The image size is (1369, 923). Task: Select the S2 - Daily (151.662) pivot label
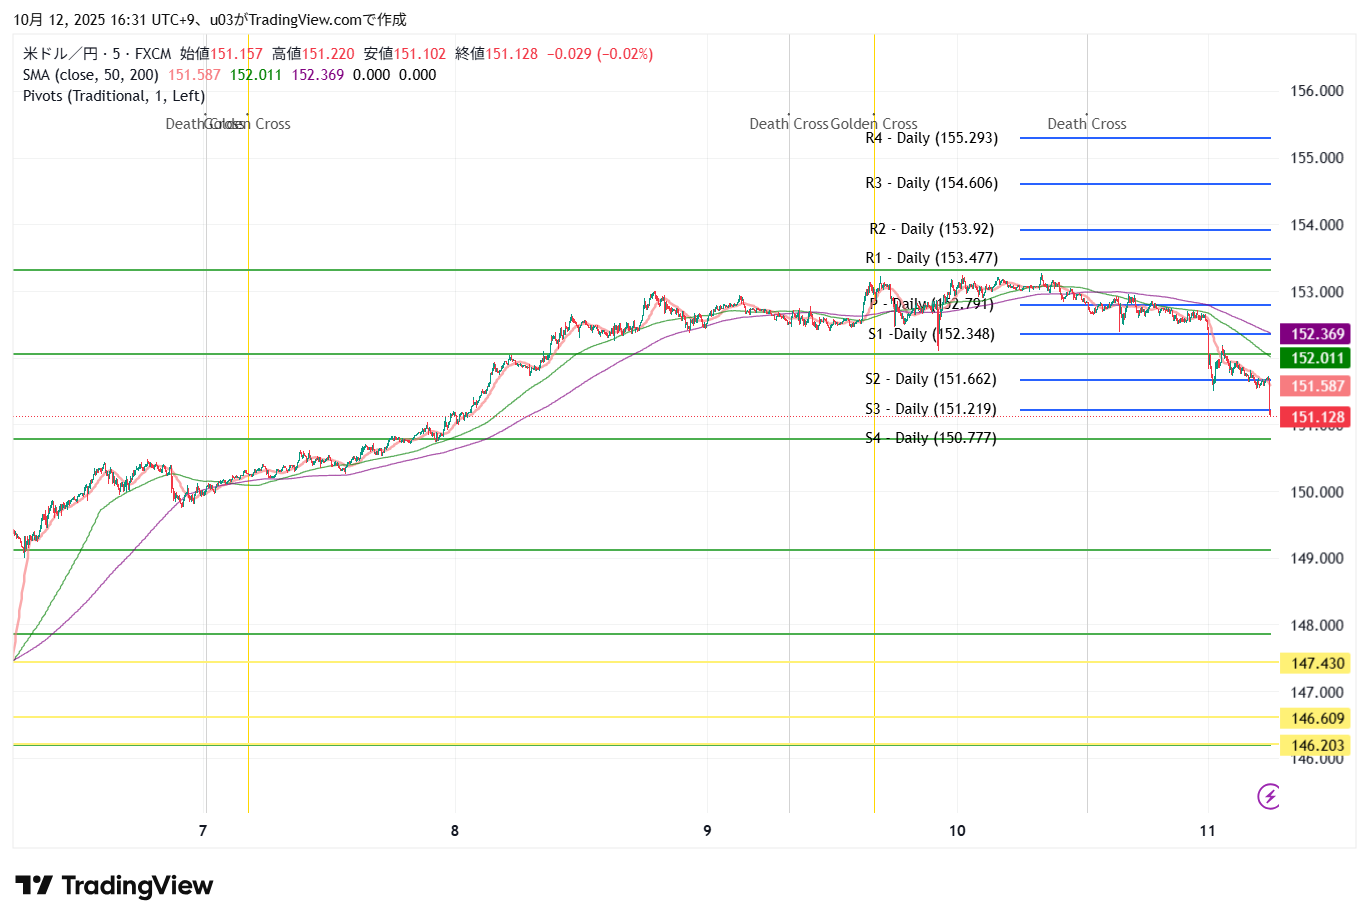(x=930, y=379)
